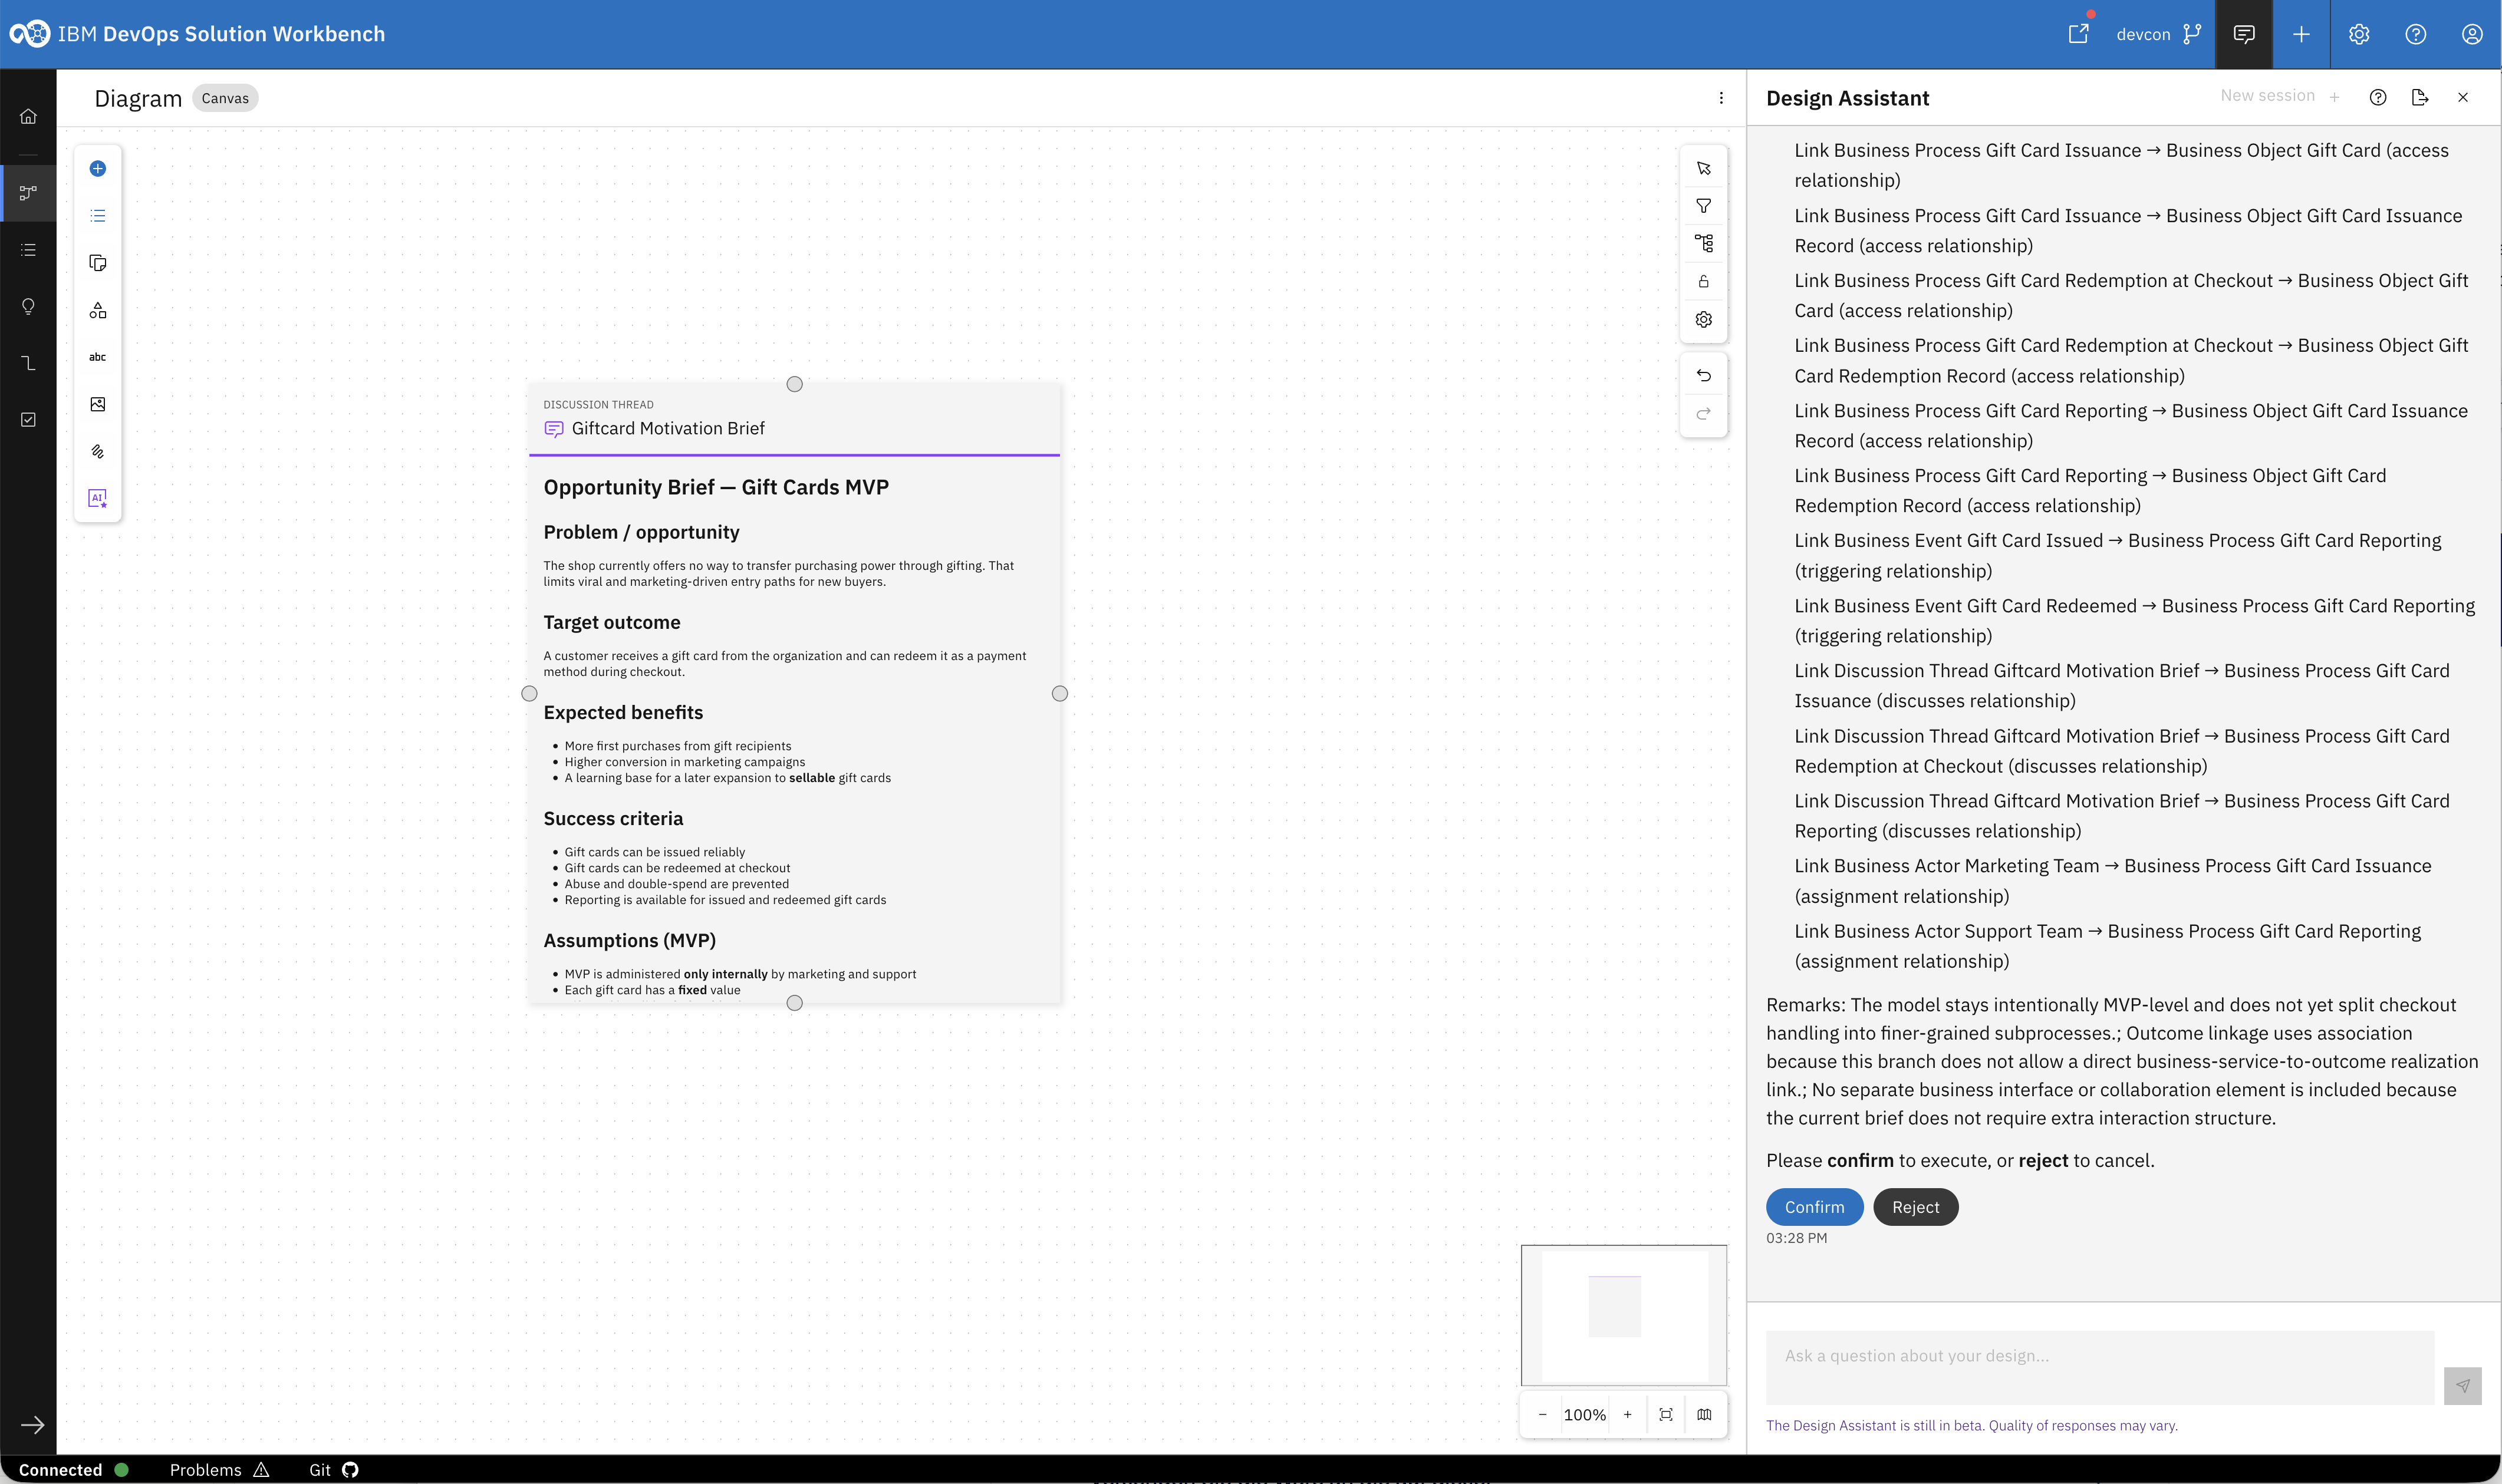Viewport: 2502px width, 1484px height.
Task: Close the Design Assistant panel
Action: click(x=2463, y=97)
